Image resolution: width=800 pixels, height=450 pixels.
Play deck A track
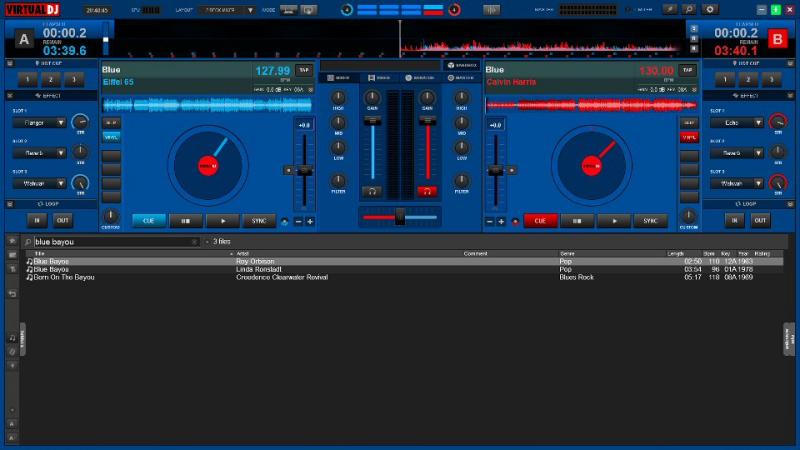222,221
